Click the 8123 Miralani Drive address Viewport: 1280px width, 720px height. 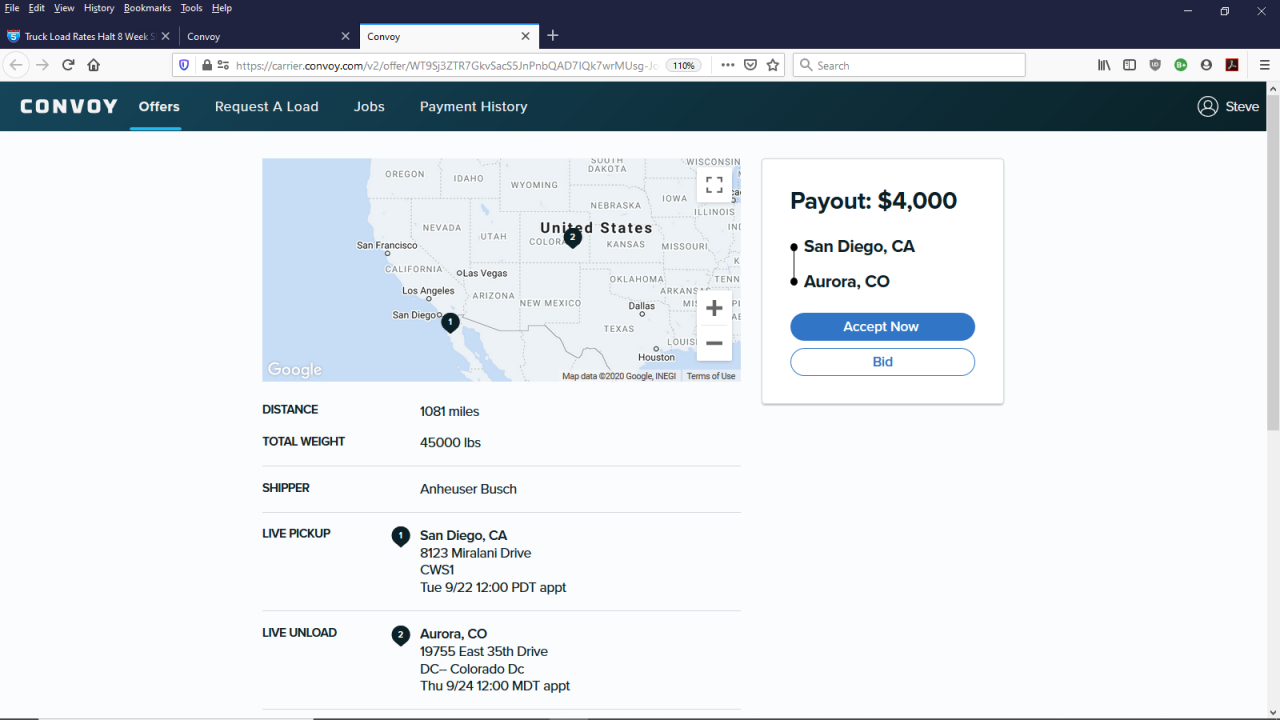[x=476, y=553]
